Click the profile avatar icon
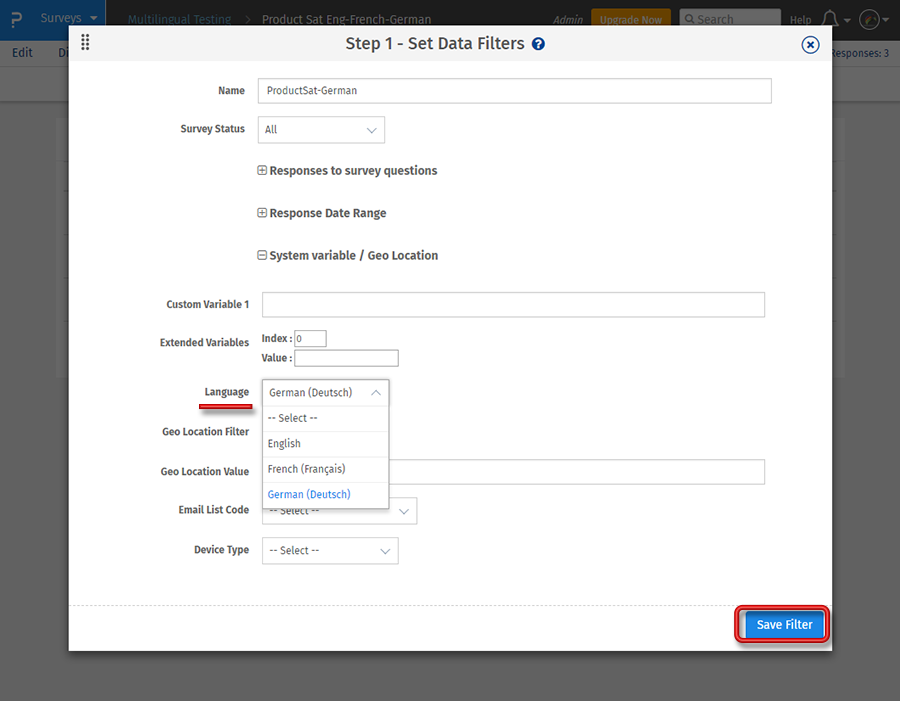The image size is (900, 701). point(869,19)
